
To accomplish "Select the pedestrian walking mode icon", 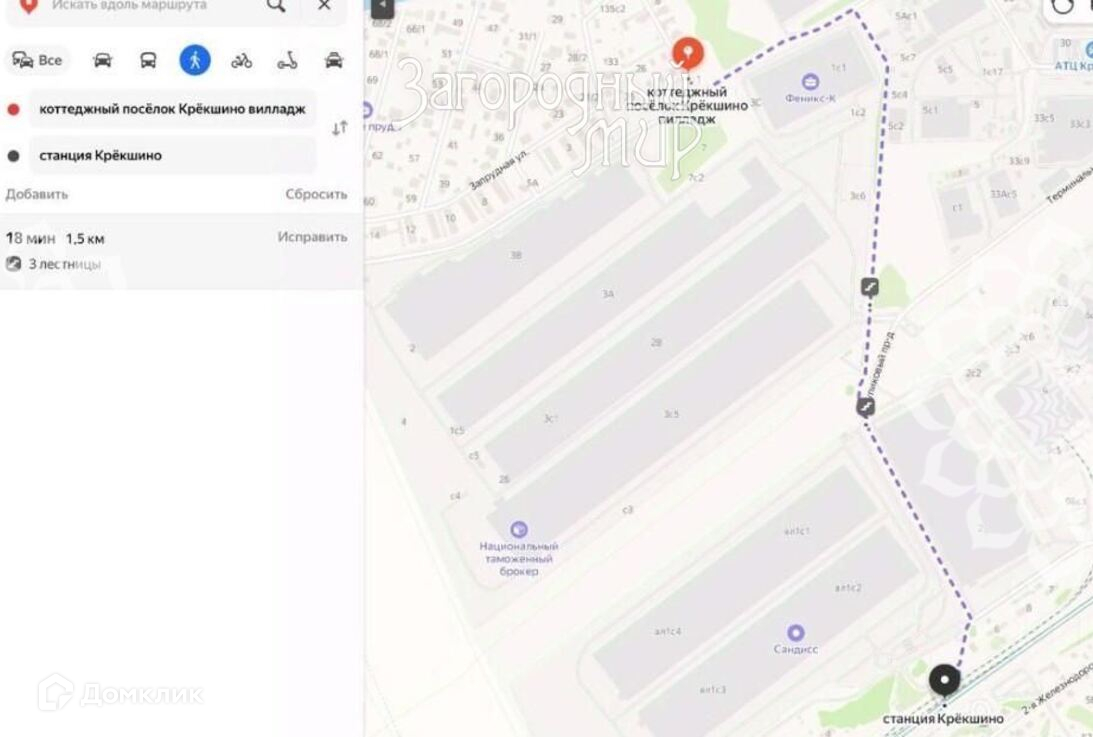I will pos(195,60).
